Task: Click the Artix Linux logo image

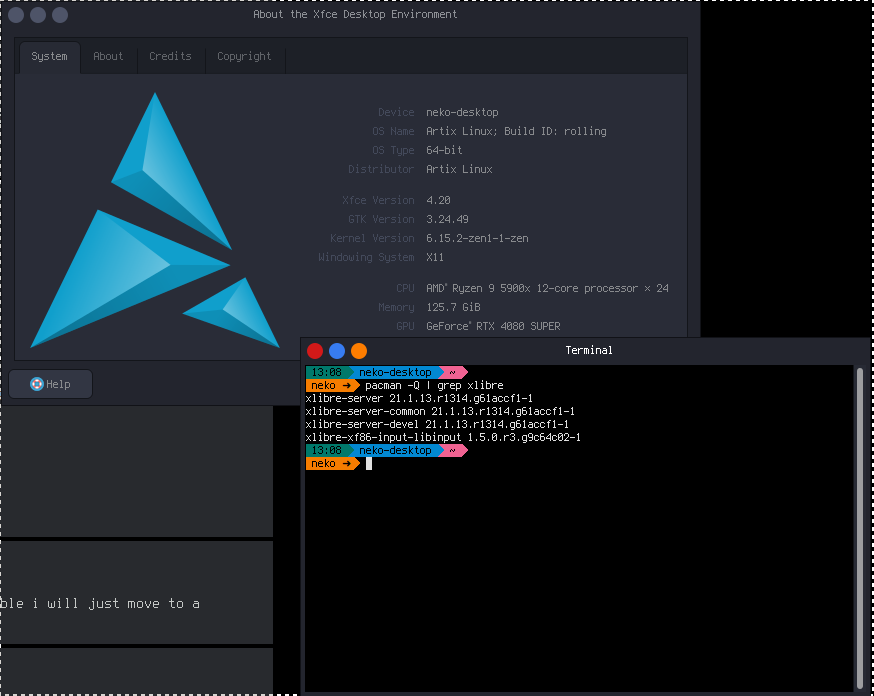Action: click(154, 221)
